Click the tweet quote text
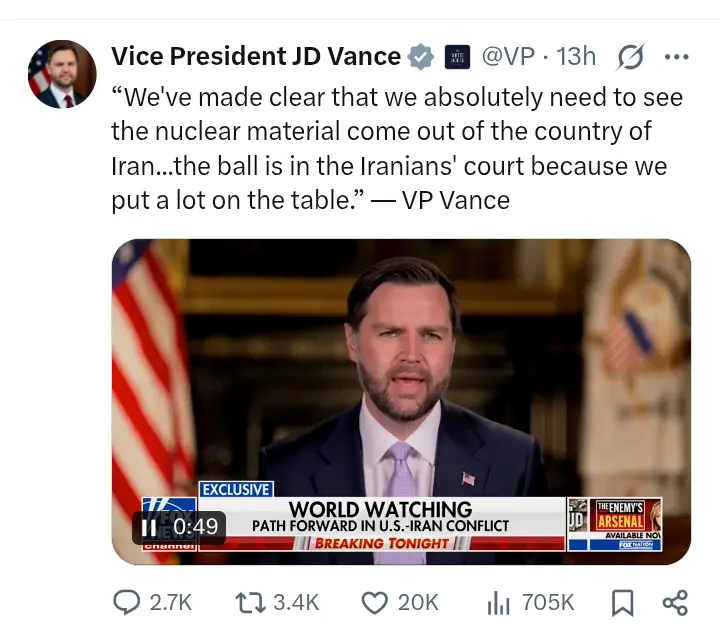This screenshot has width=720, height=634. 397,149
